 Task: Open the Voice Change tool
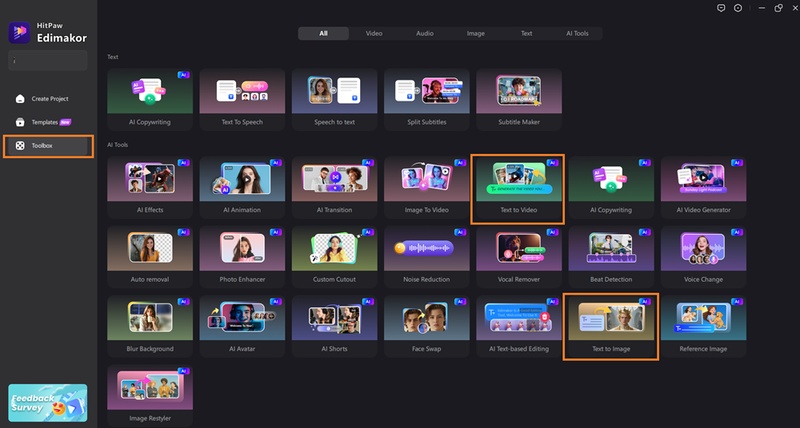pos(703,257)
